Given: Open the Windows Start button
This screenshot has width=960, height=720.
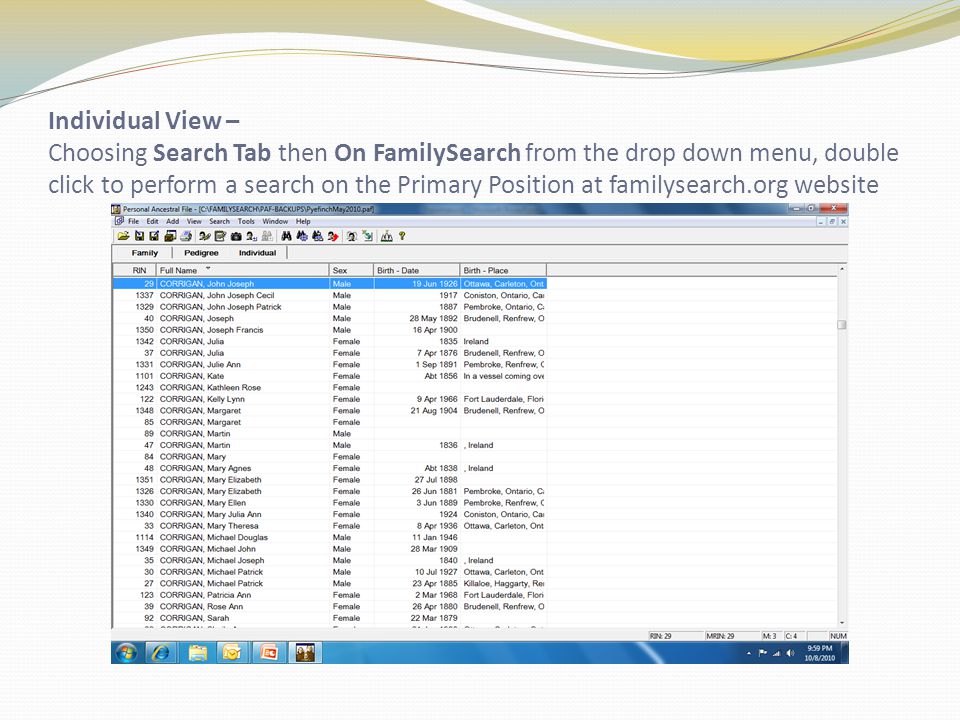Looking at the screenshot, I should click(x=126, y=653).
